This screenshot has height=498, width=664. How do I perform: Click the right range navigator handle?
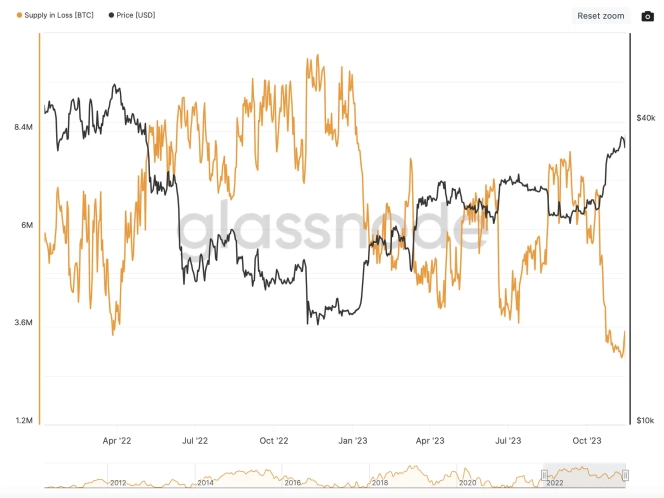(626, 475)
